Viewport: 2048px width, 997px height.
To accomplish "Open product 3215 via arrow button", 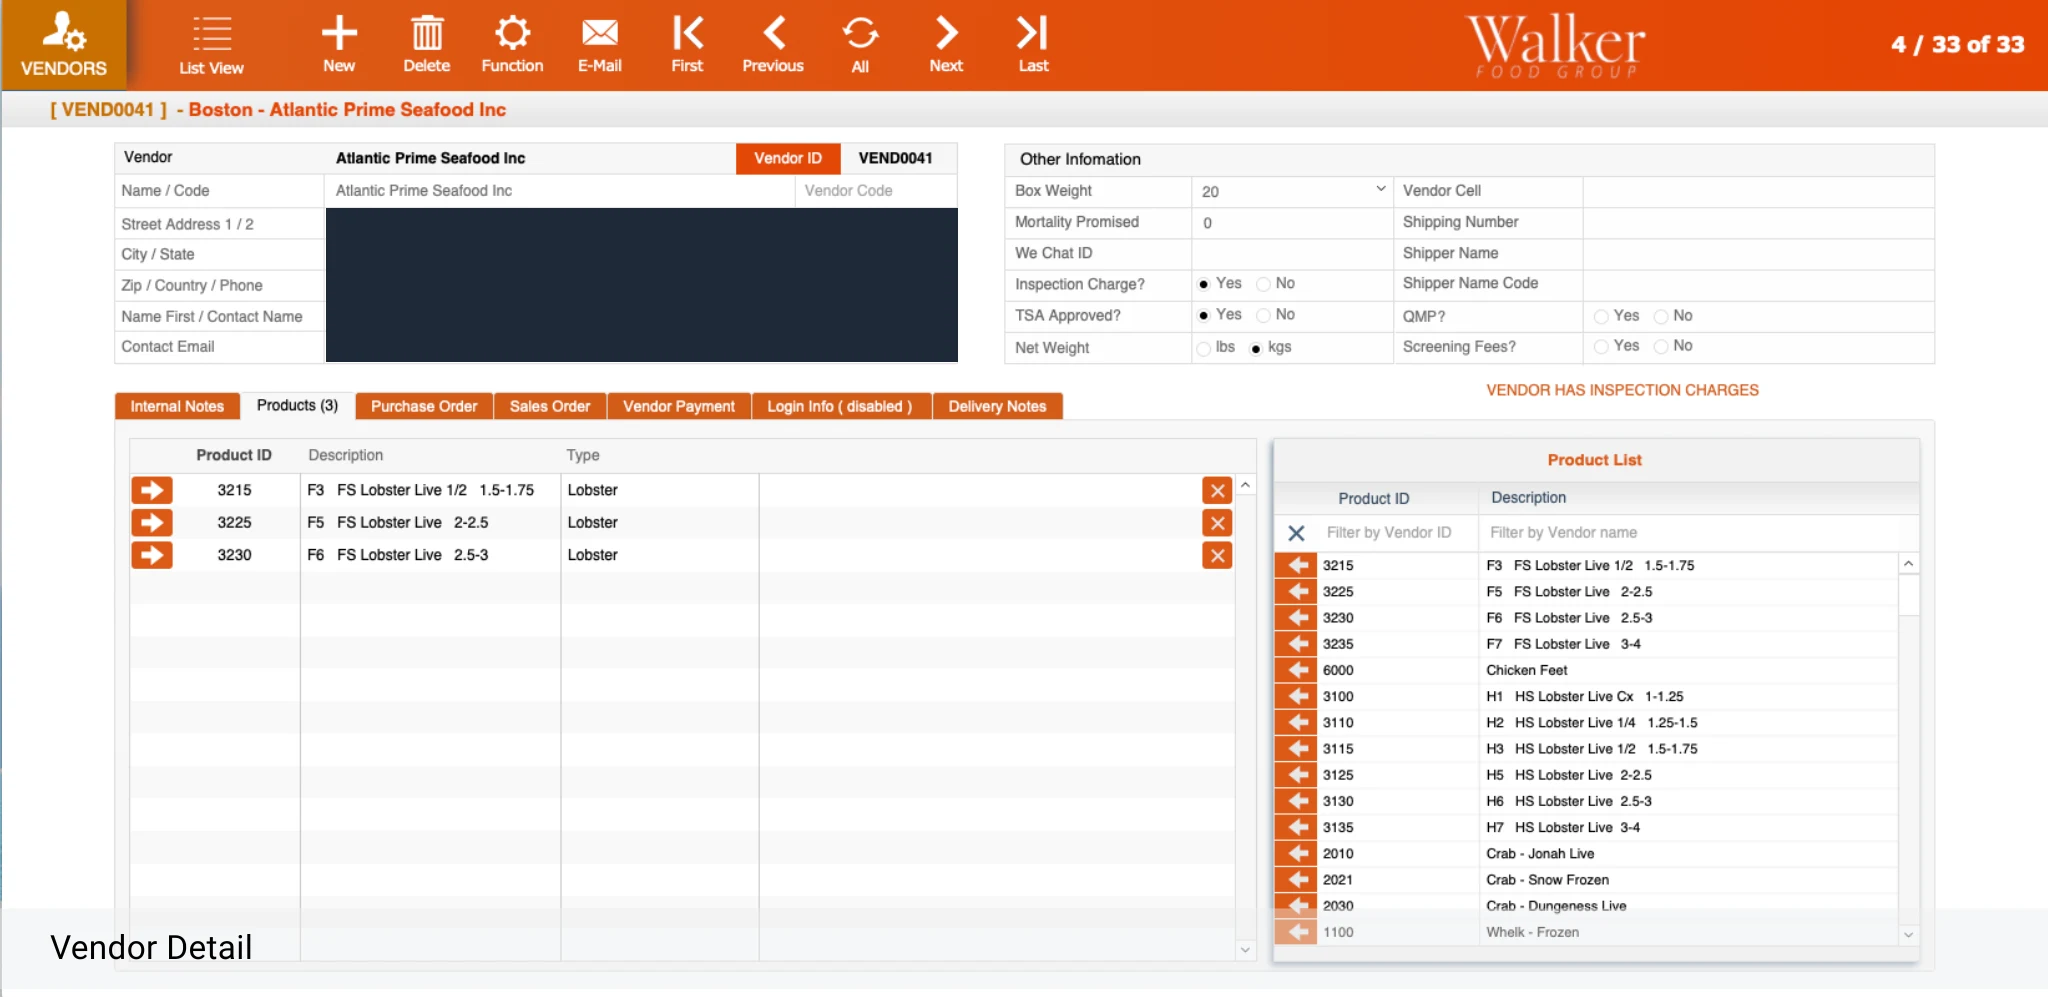I will click(x=152, y=490).
